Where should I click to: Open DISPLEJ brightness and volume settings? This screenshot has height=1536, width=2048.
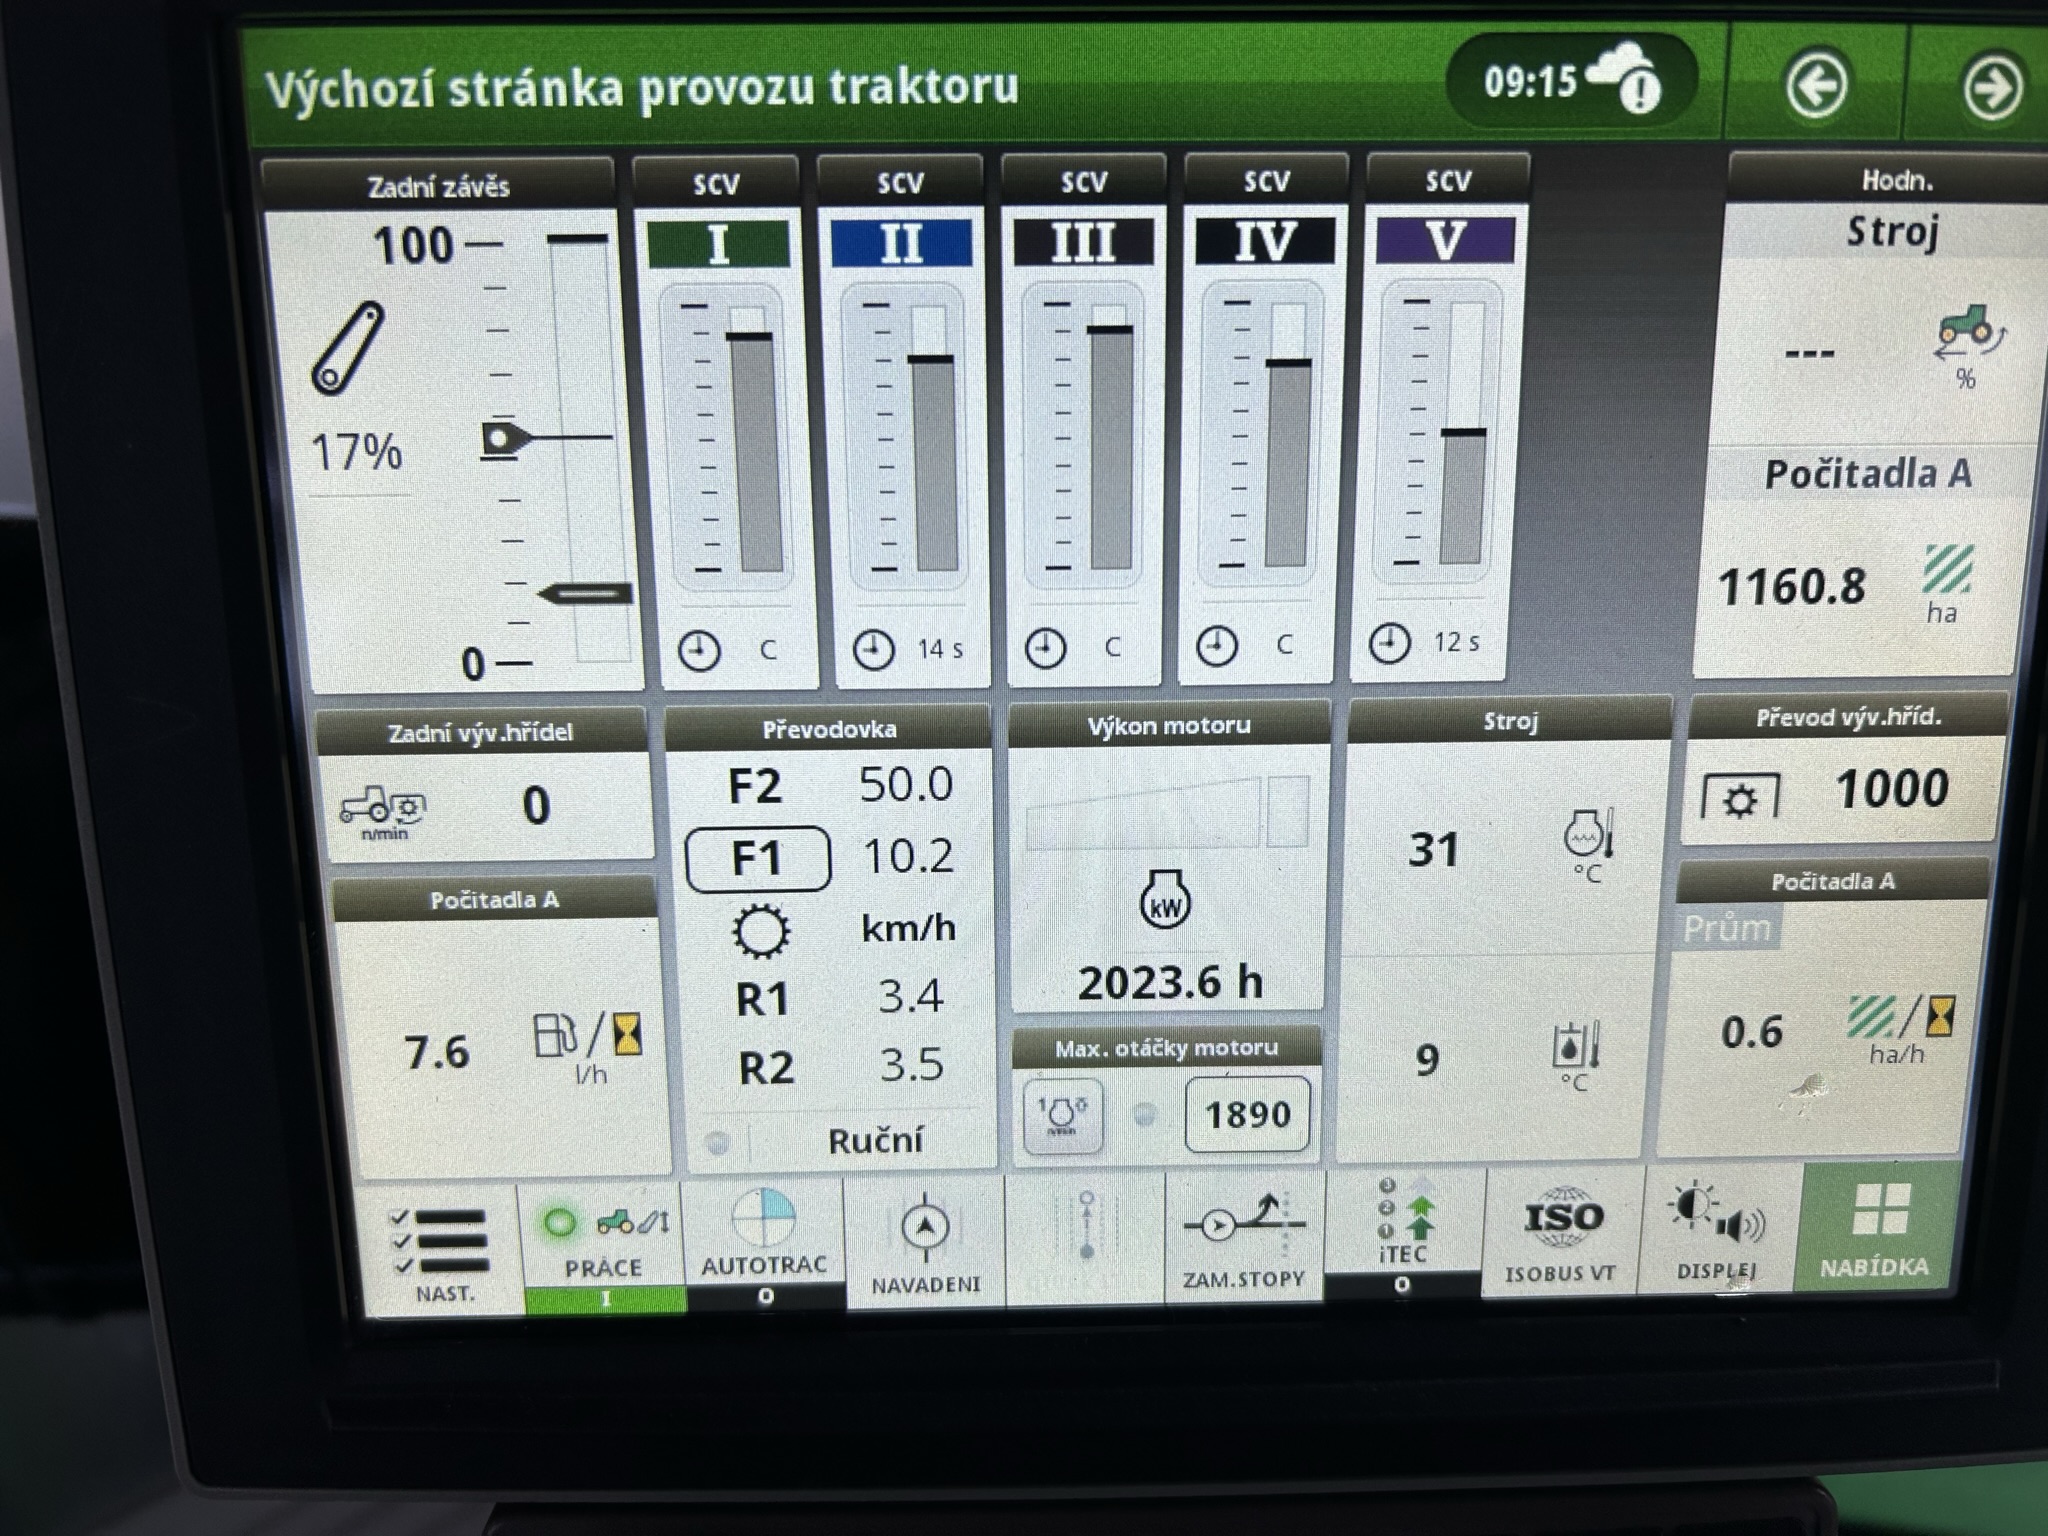pos(1717,1230)
